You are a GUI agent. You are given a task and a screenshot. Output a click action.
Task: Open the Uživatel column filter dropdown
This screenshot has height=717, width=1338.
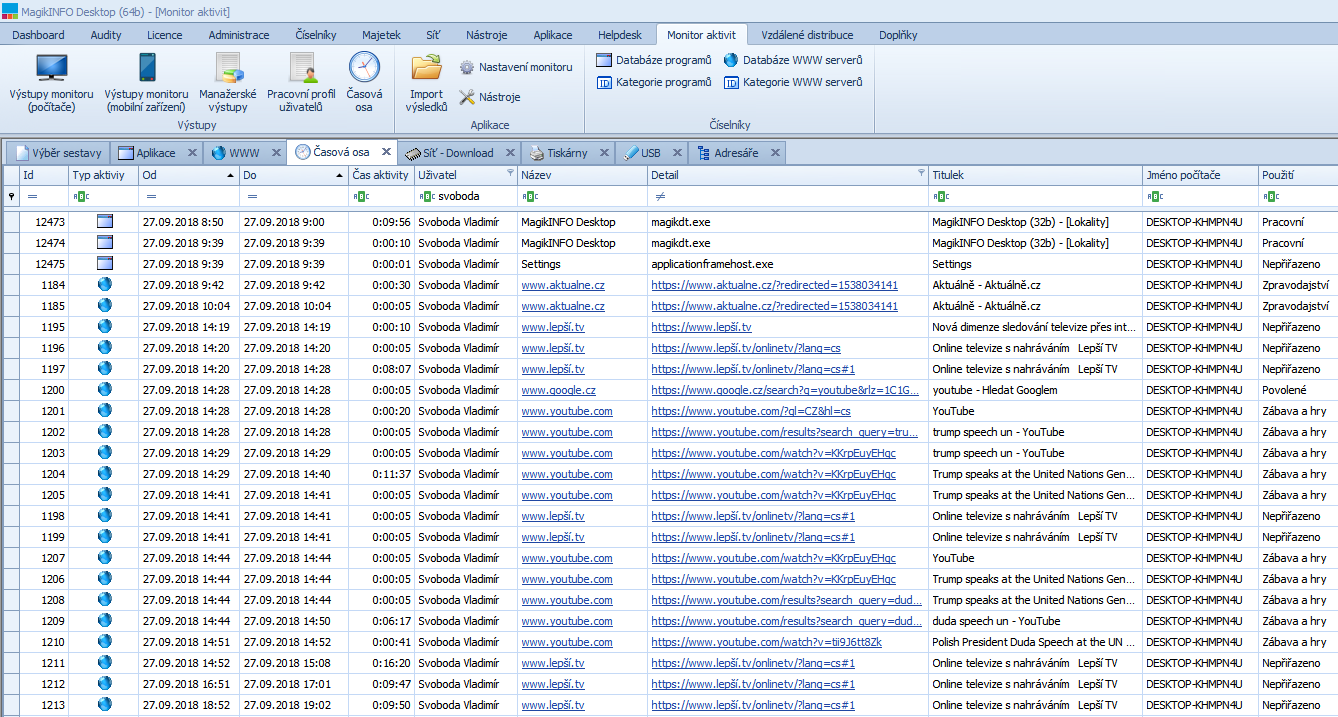[x=510, y=173]
